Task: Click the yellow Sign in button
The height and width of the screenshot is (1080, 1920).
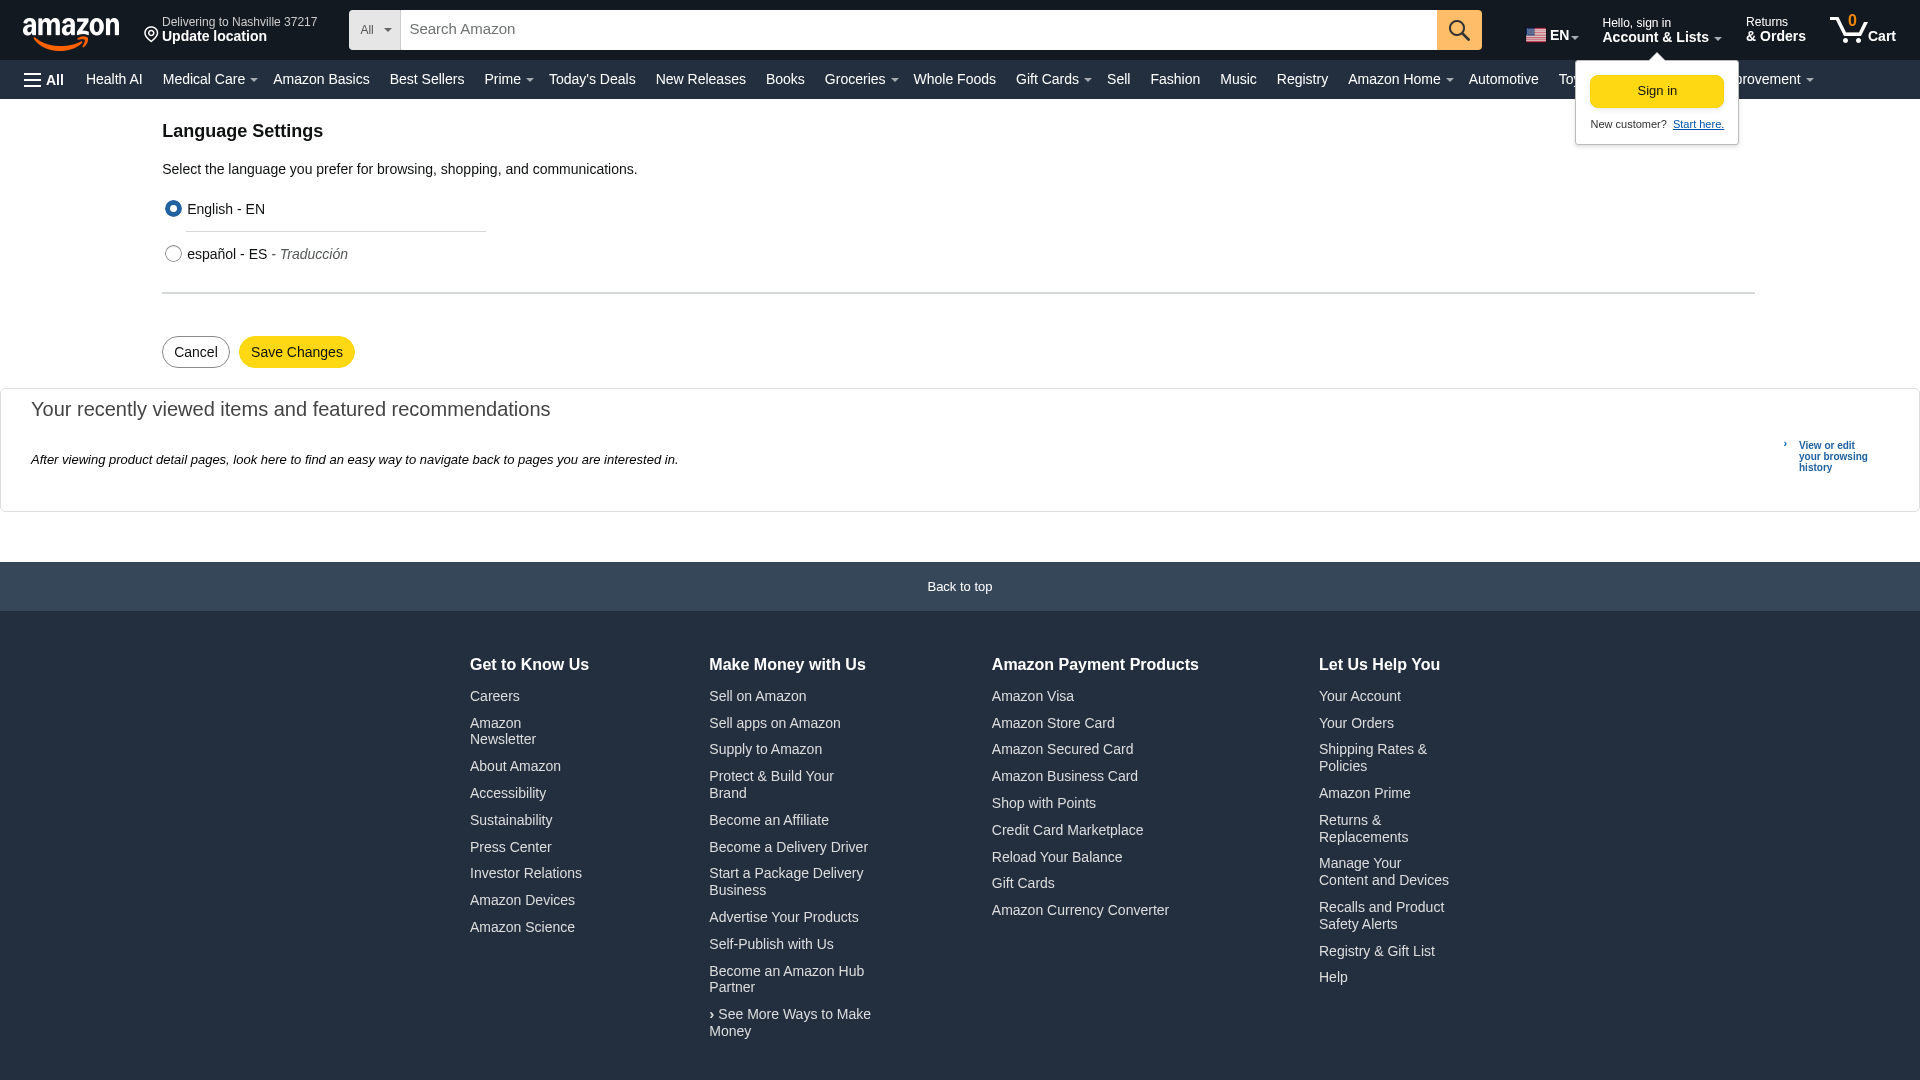Action: point(1656,91)
